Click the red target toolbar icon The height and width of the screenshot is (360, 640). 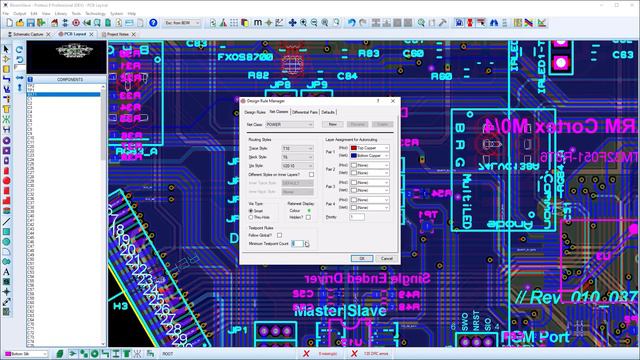76,23
